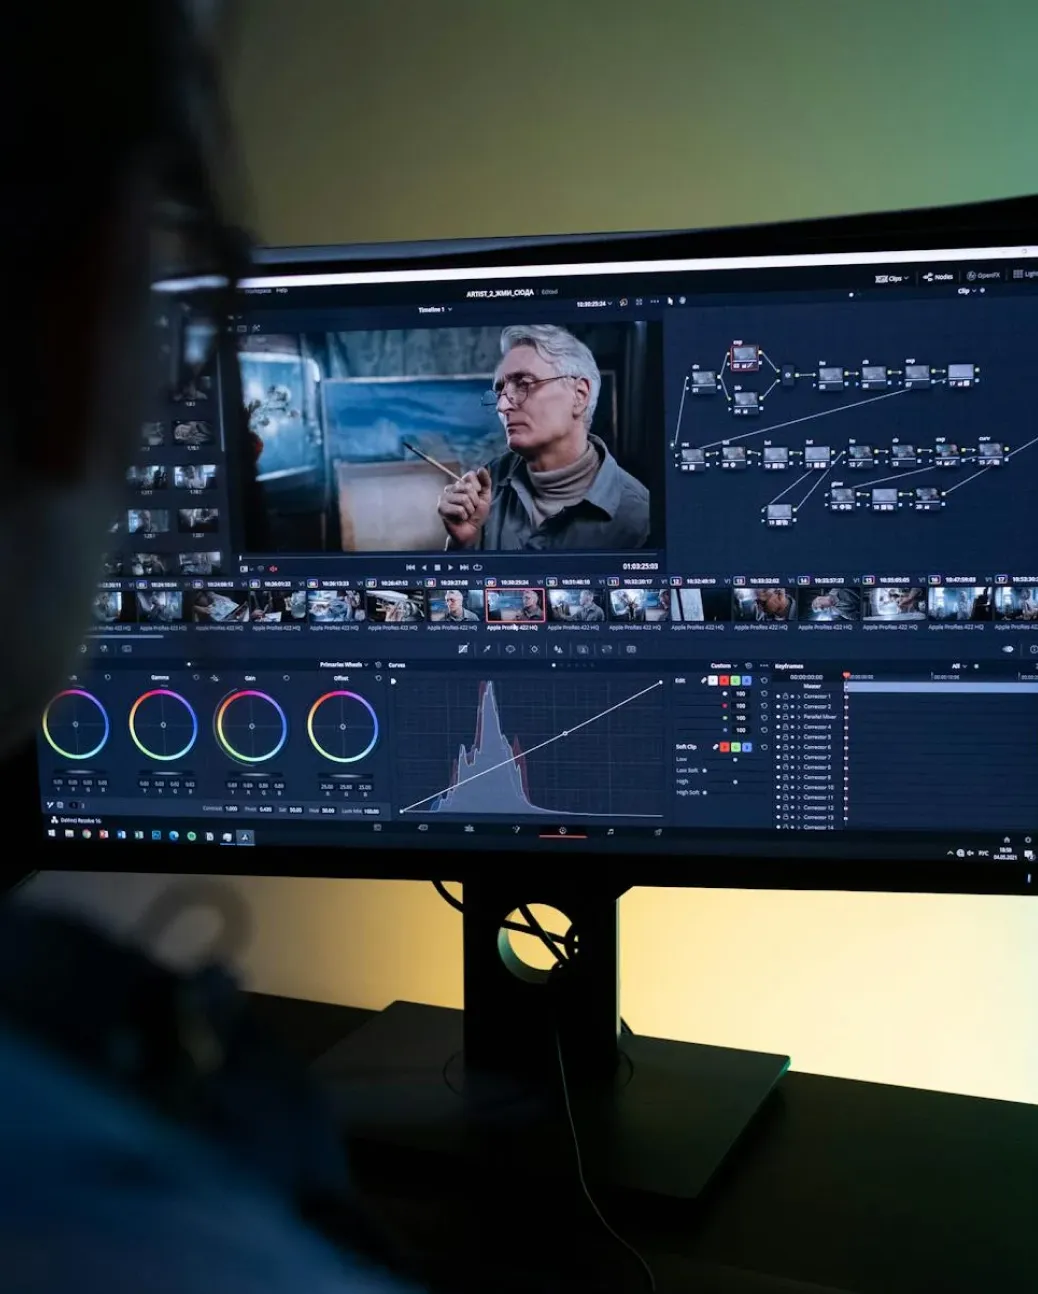1038x1294 pixels.
Task: Switch to the Fusion page tab
Action: (516, 829)
